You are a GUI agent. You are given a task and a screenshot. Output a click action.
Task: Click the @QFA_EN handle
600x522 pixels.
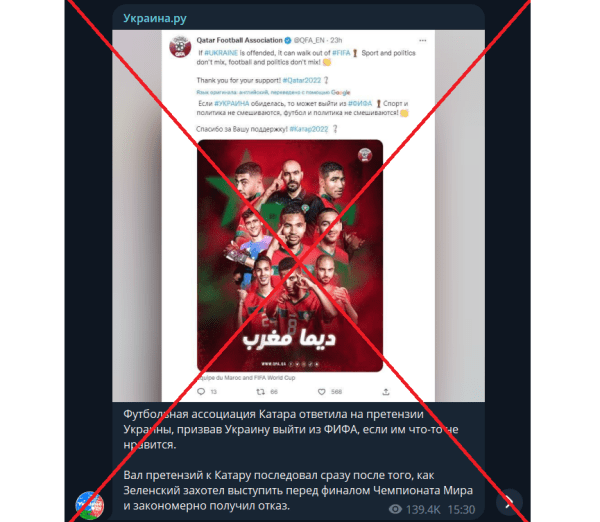(x=309, y=40)
